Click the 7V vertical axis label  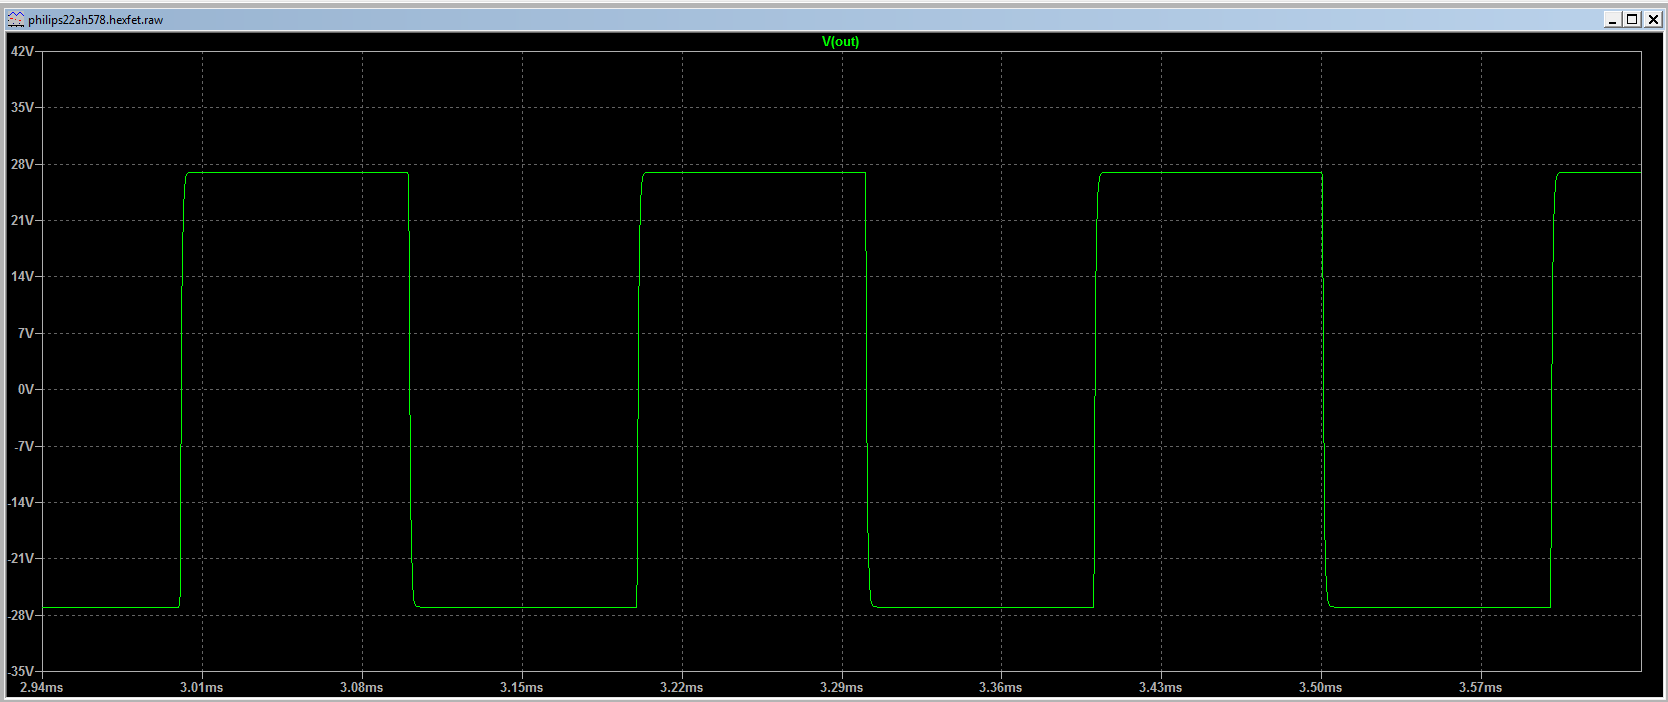pos(26,333)
